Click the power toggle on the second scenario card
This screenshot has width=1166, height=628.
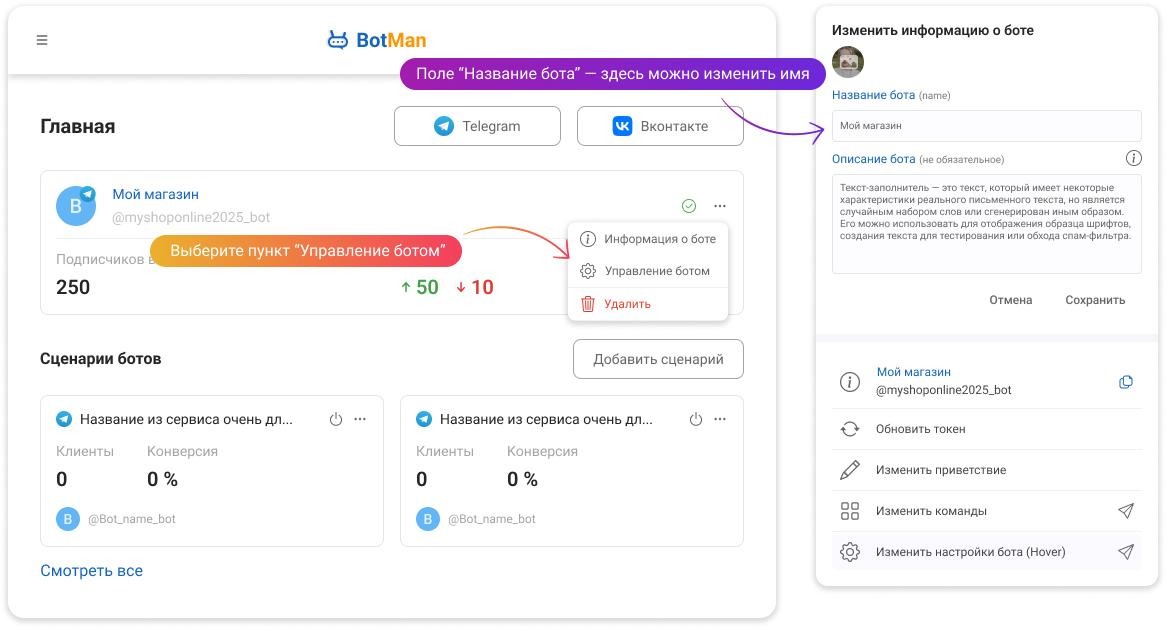click(x=696, y=419)
